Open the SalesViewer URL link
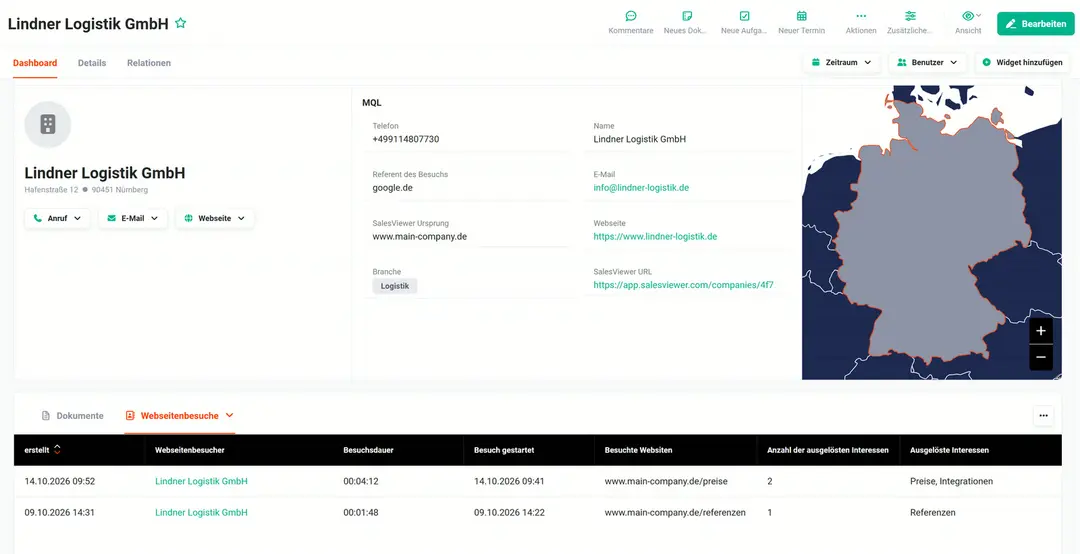Viewport: 1080px width, 554px height. 681,285
